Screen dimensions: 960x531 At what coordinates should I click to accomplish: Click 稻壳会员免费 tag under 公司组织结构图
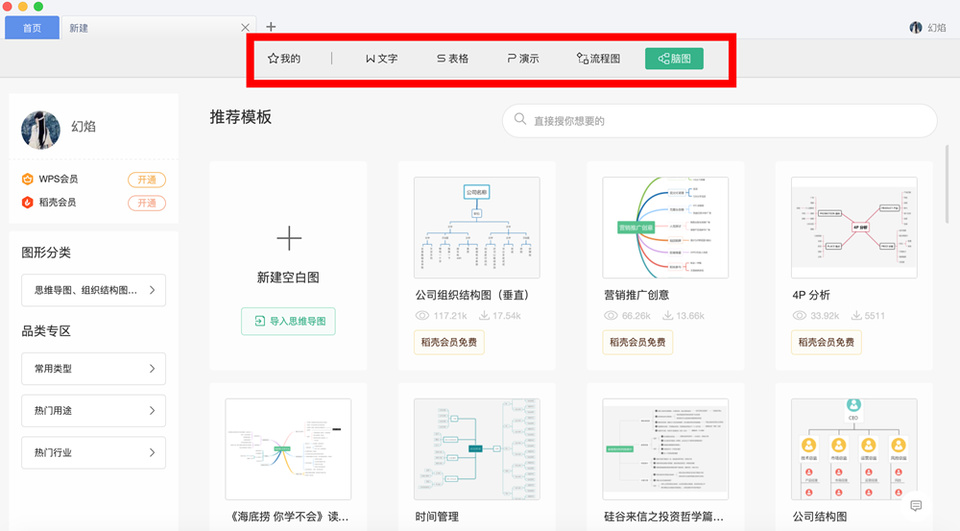449,342
